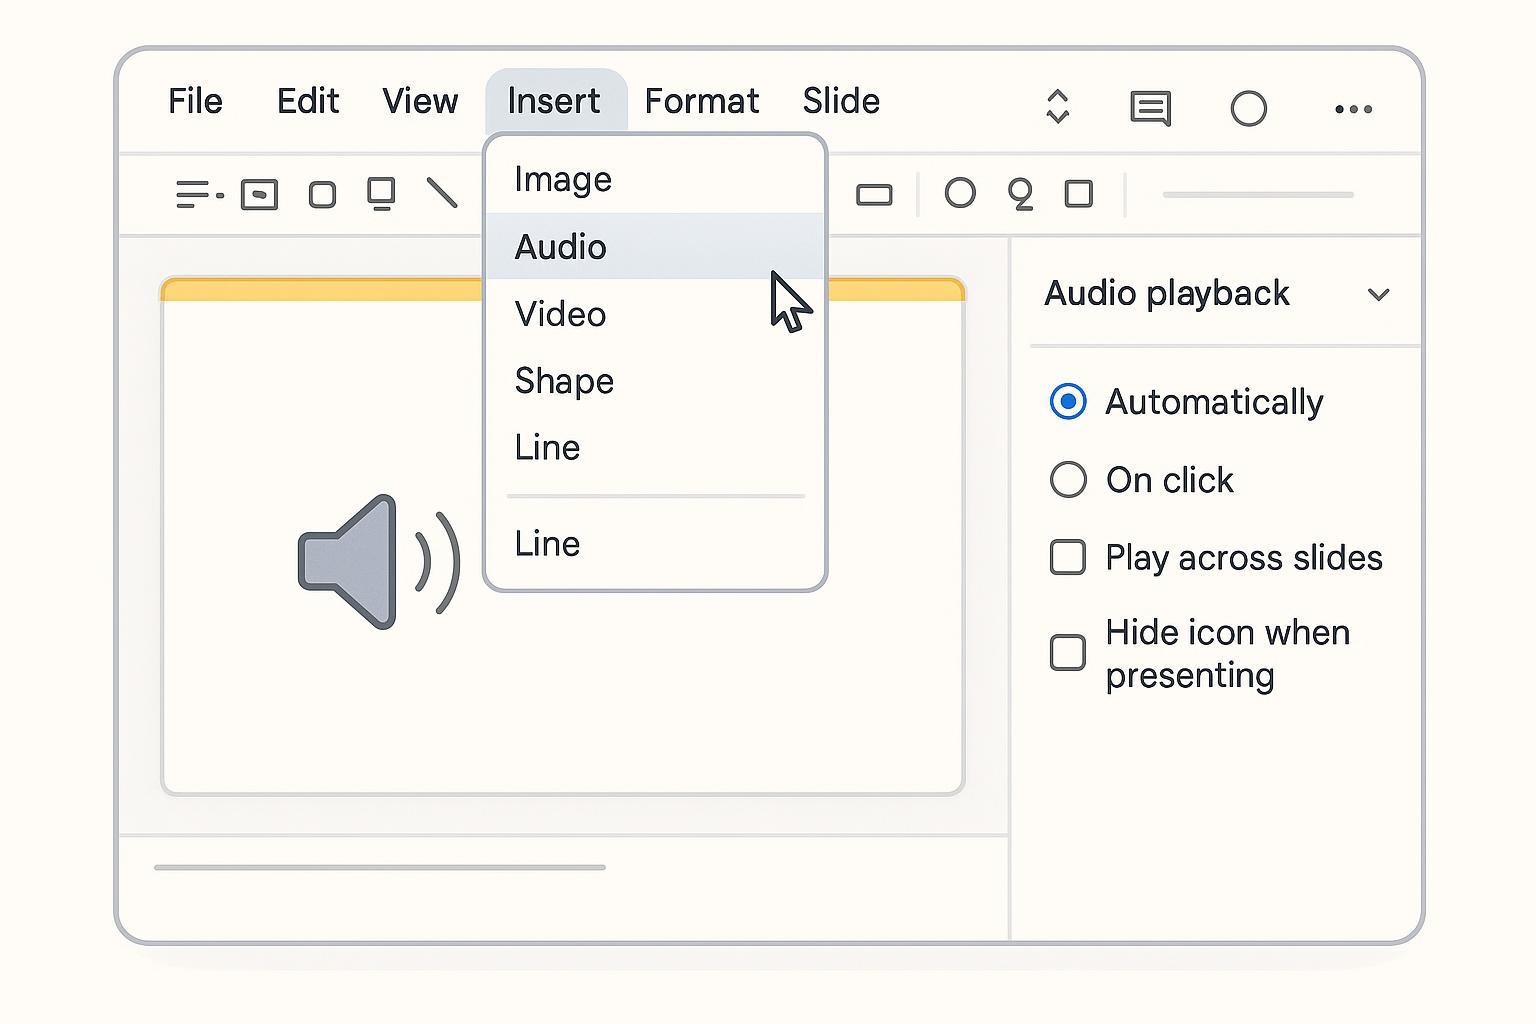This screenshot has width=1536, height=1024.
Task: Select the diagonal line tool in toolbar
Action: coord(441,193)
